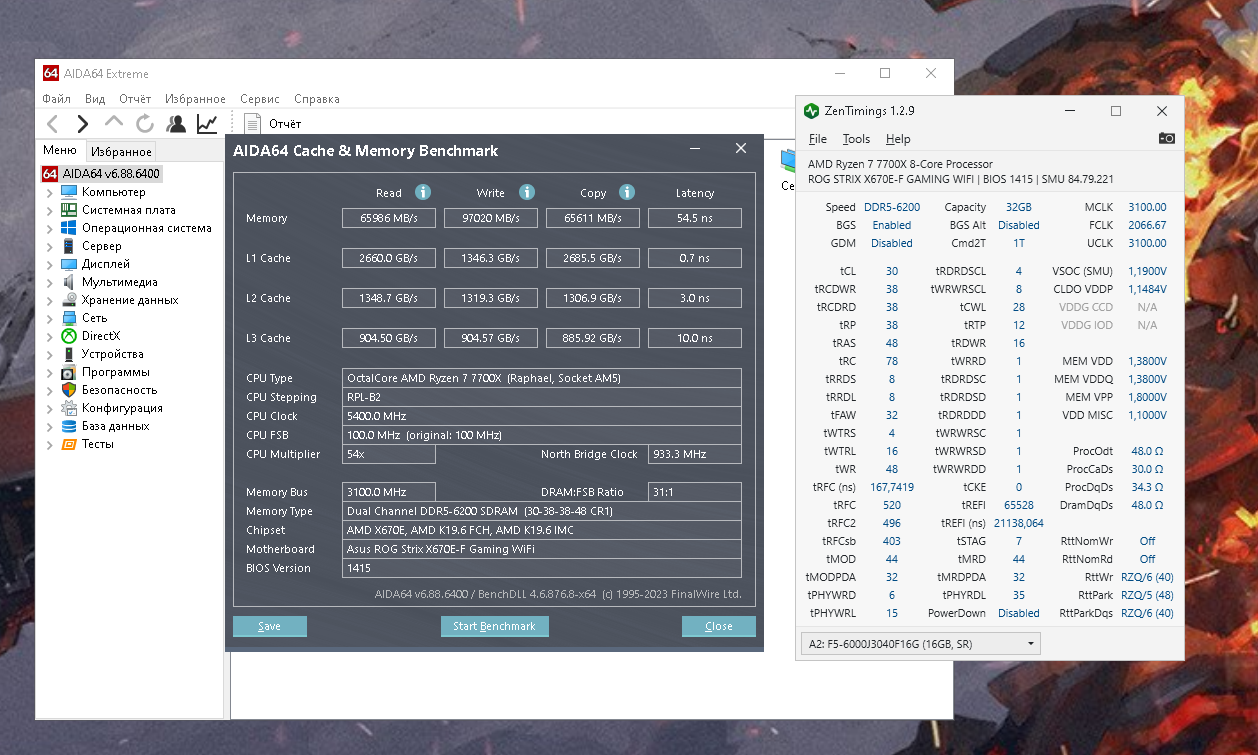Click the Close button in benchmark dialog
Screen dimensions: 1258x755
(x=718, y=626)
